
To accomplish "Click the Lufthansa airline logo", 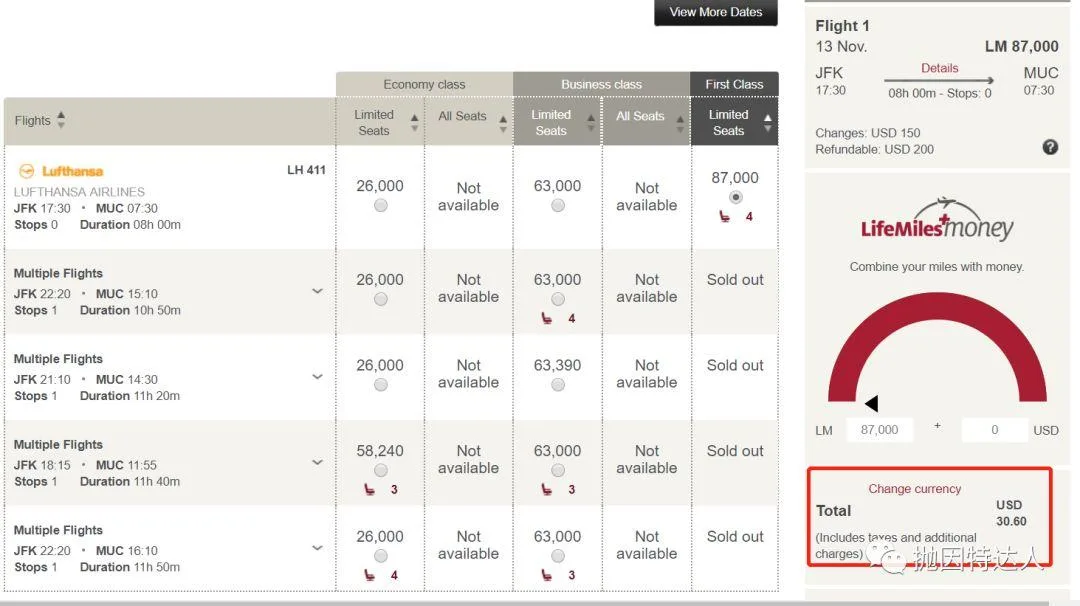I will [61, 171].
